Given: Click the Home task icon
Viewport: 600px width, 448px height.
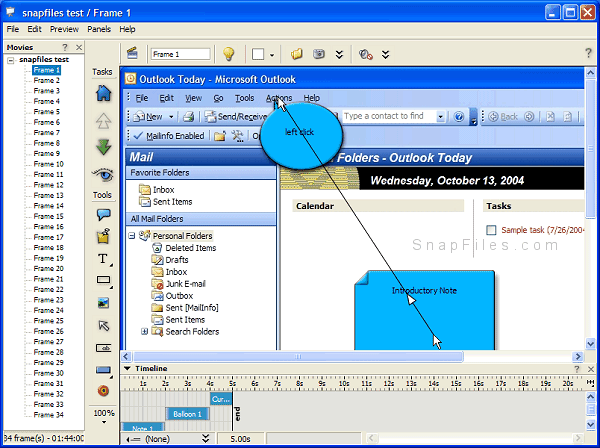Looking at the screenshot, I should 103,93.
